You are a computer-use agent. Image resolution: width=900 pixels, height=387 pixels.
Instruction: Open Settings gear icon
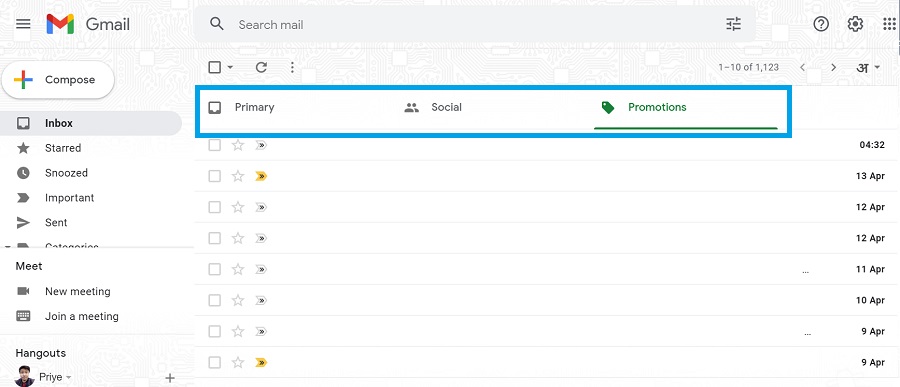coord(855,24)
